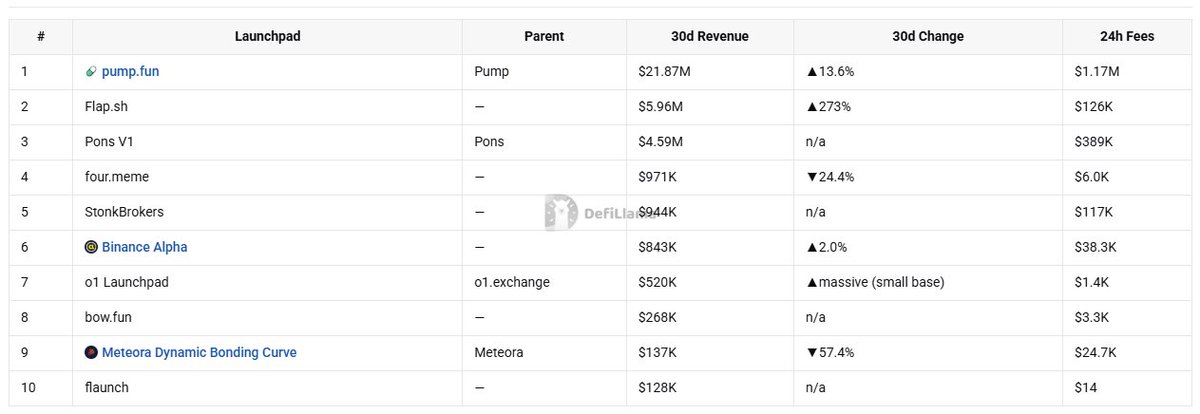Click the 24h Fees column header
This screenshot has width=1200, height=414.
[1126, 36]
